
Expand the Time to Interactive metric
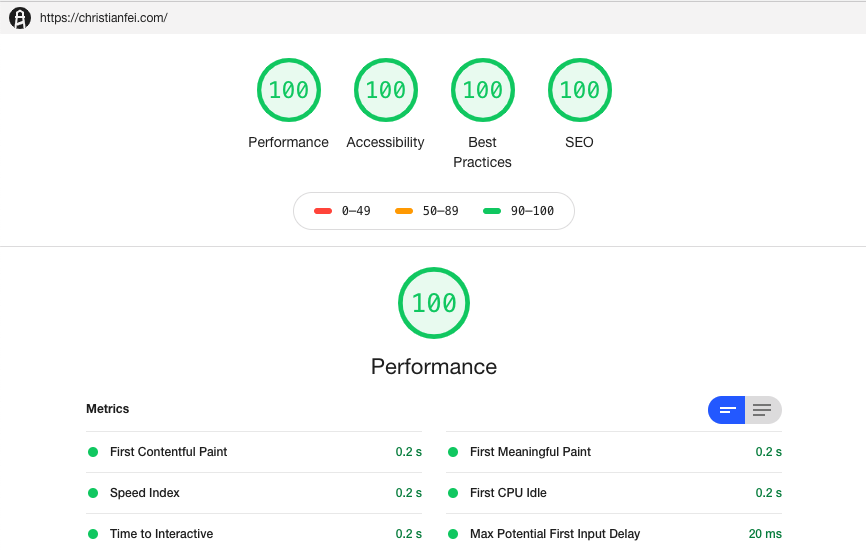click(x=254, y=534)
